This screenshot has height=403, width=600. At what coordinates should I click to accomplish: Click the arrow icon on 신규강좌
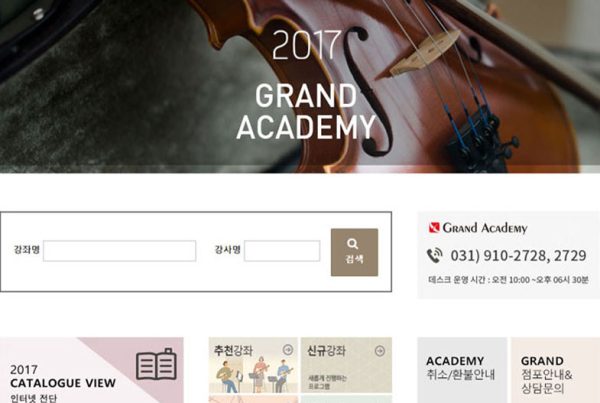pos(380,351)
